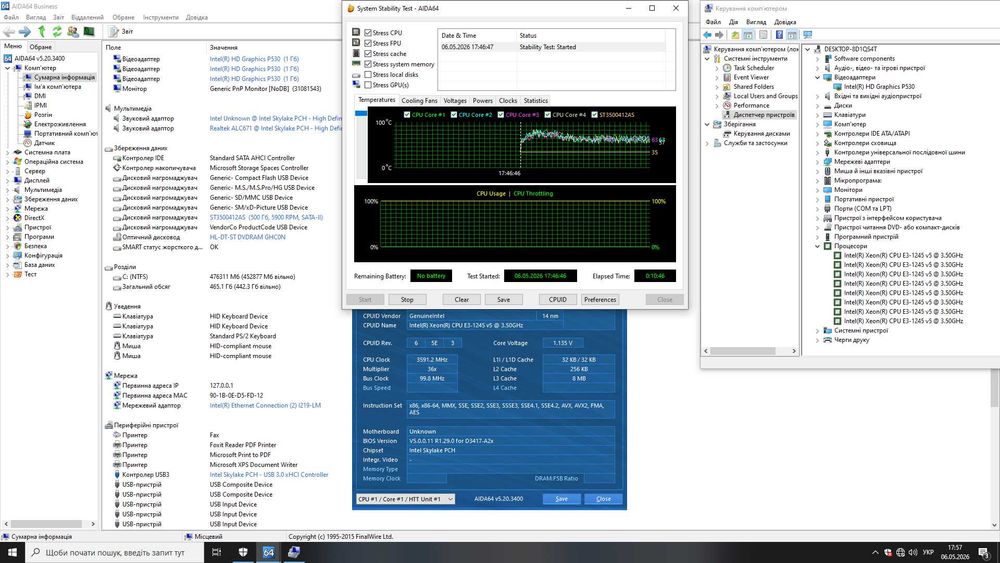Image resolution: width=1000 pixels, height=563 pixels.
Task: Expand Диски node in device tree
Action: click(818, 106)
